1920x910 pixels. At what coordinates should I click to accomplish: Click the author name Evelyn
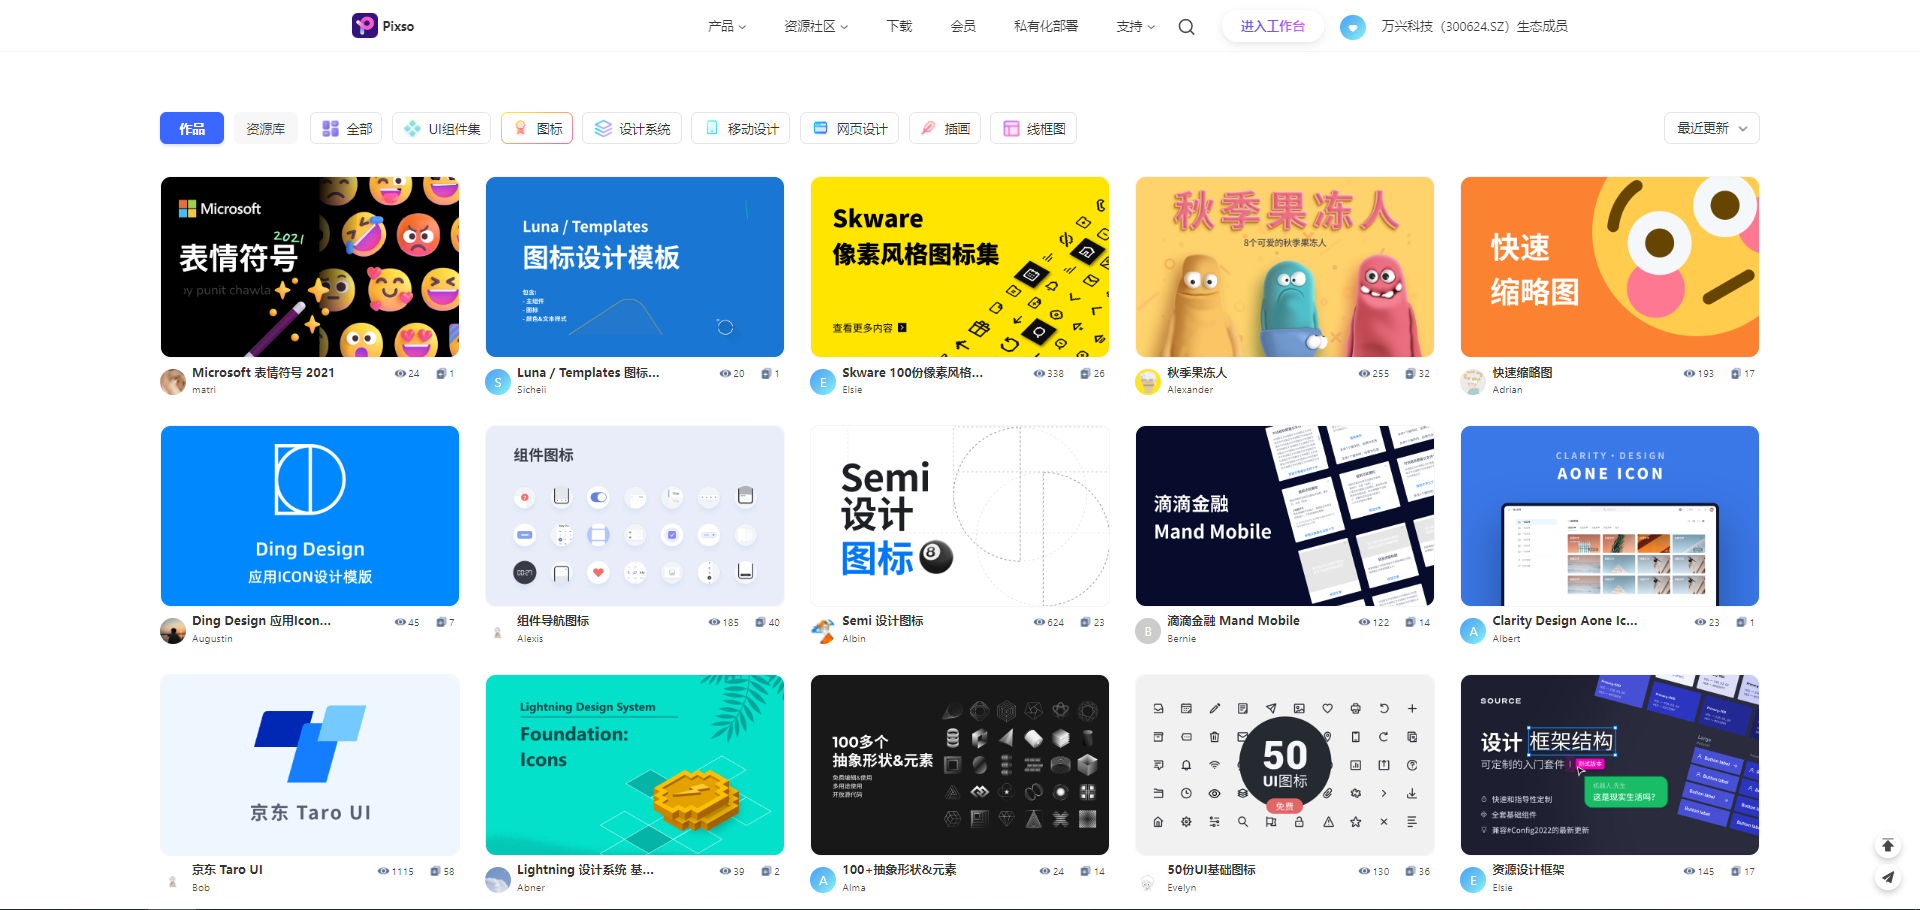[x=1182, y=888]
